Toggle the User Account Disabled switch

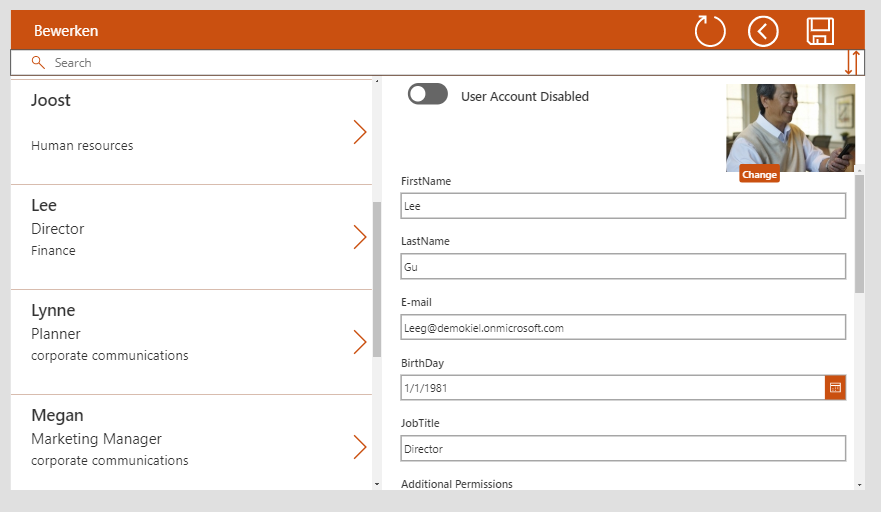(428, 95)
